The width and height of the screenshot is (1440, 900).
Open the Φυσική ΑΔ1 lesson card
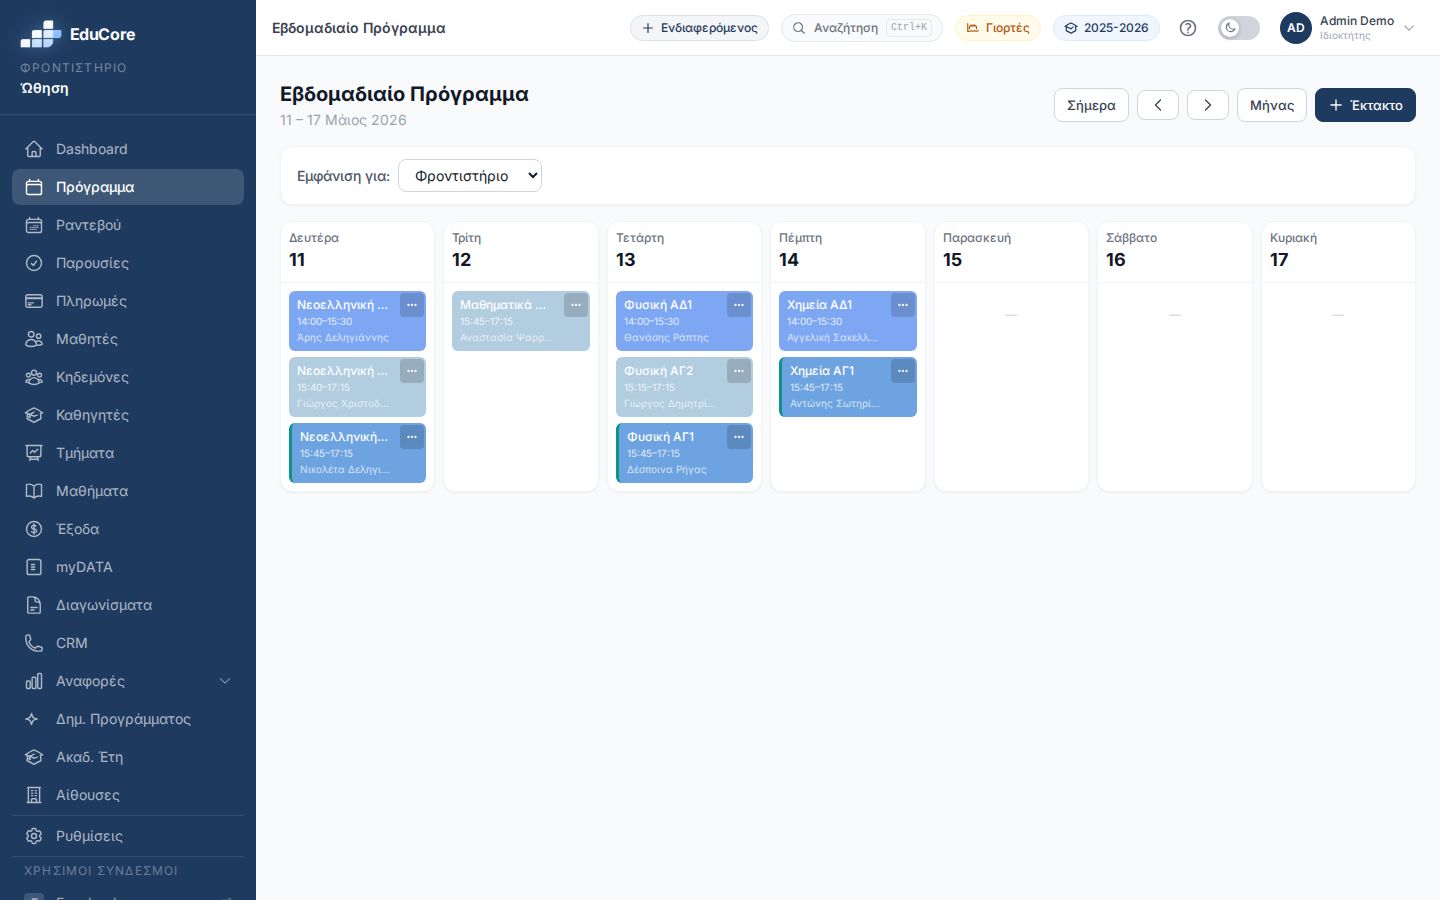pyautogui.click(x=684, y=321)
